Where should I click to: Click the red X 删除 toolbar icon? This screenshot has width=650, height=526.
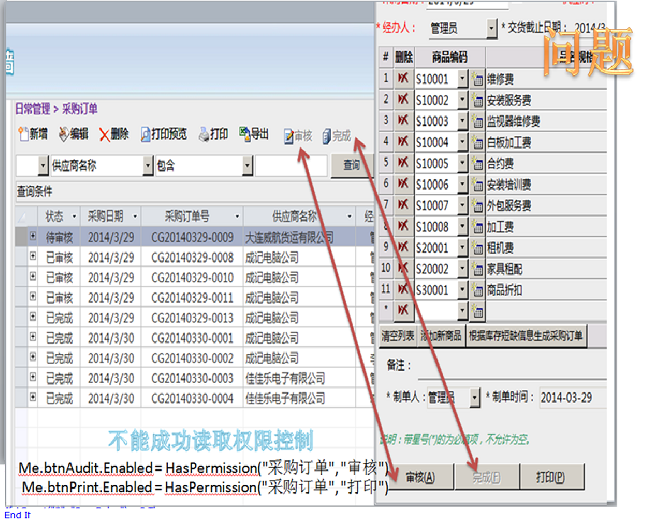[x=114, y=134]
